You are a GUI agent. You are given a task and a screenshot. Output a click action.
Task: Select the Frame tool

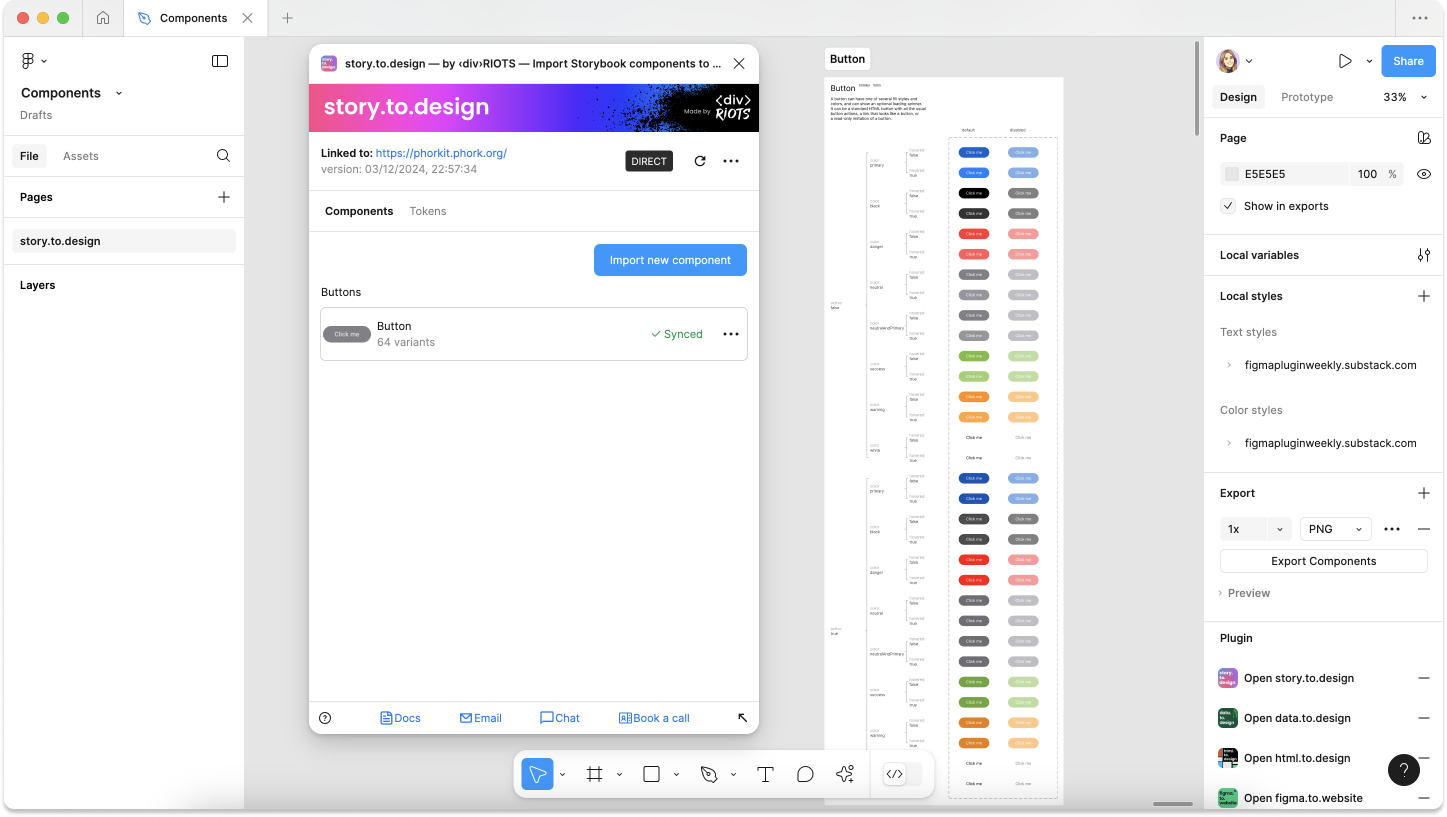click(x=594, y=774)
